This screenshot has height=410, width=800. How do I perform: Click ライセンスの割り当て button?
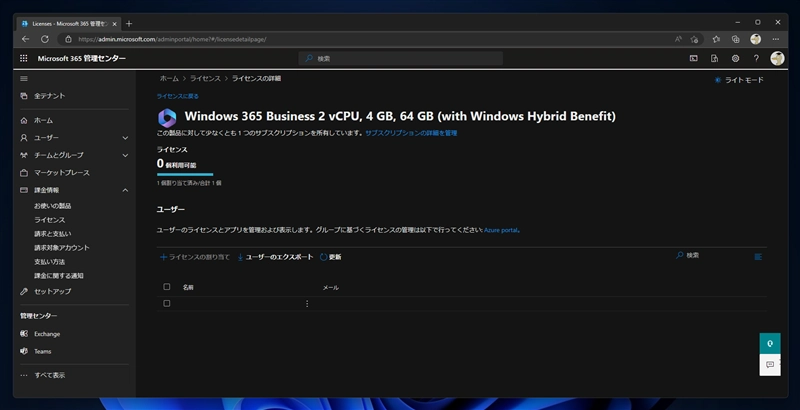pyautogui.click(x=195, y=257)
